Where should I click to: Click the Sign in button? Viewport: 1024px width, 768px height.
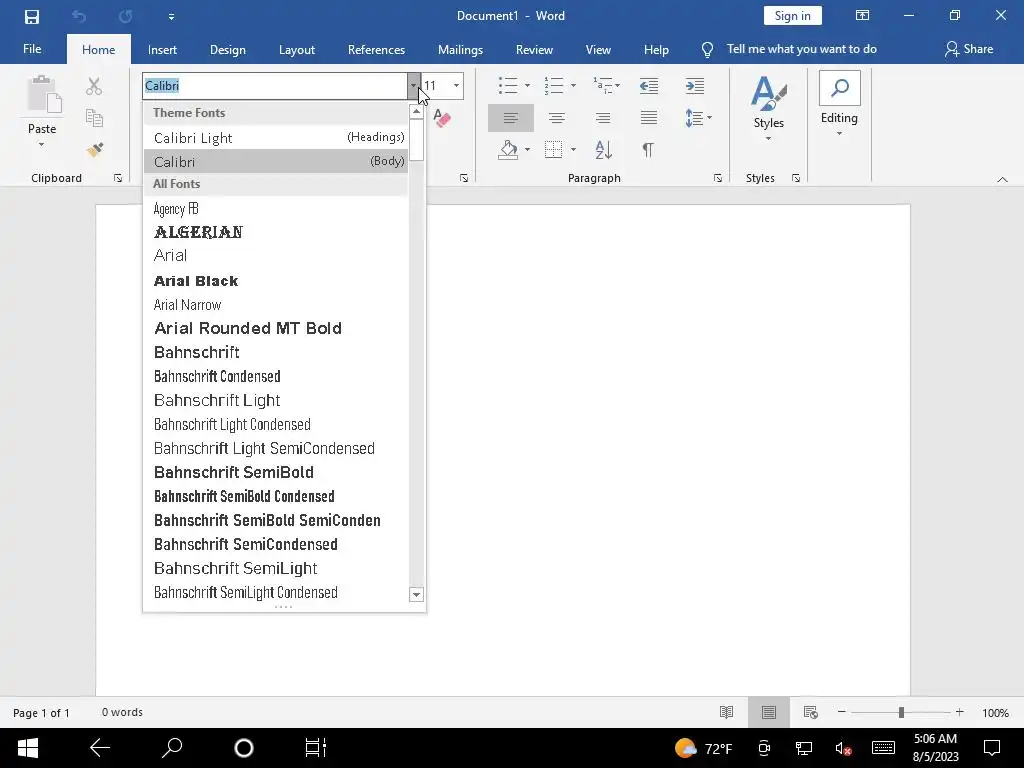pos(793,16)
